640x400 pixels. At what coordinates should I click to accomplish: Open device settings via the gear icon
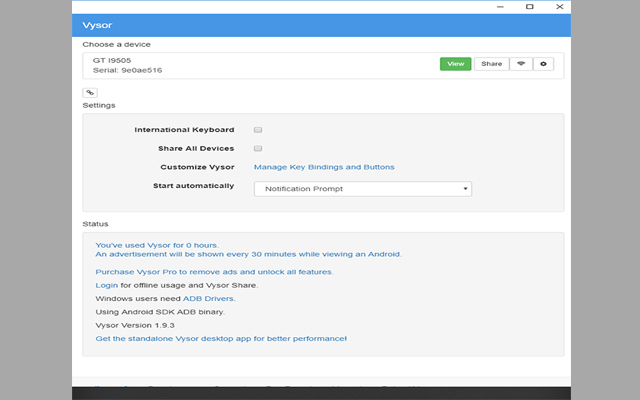[544, 64]
